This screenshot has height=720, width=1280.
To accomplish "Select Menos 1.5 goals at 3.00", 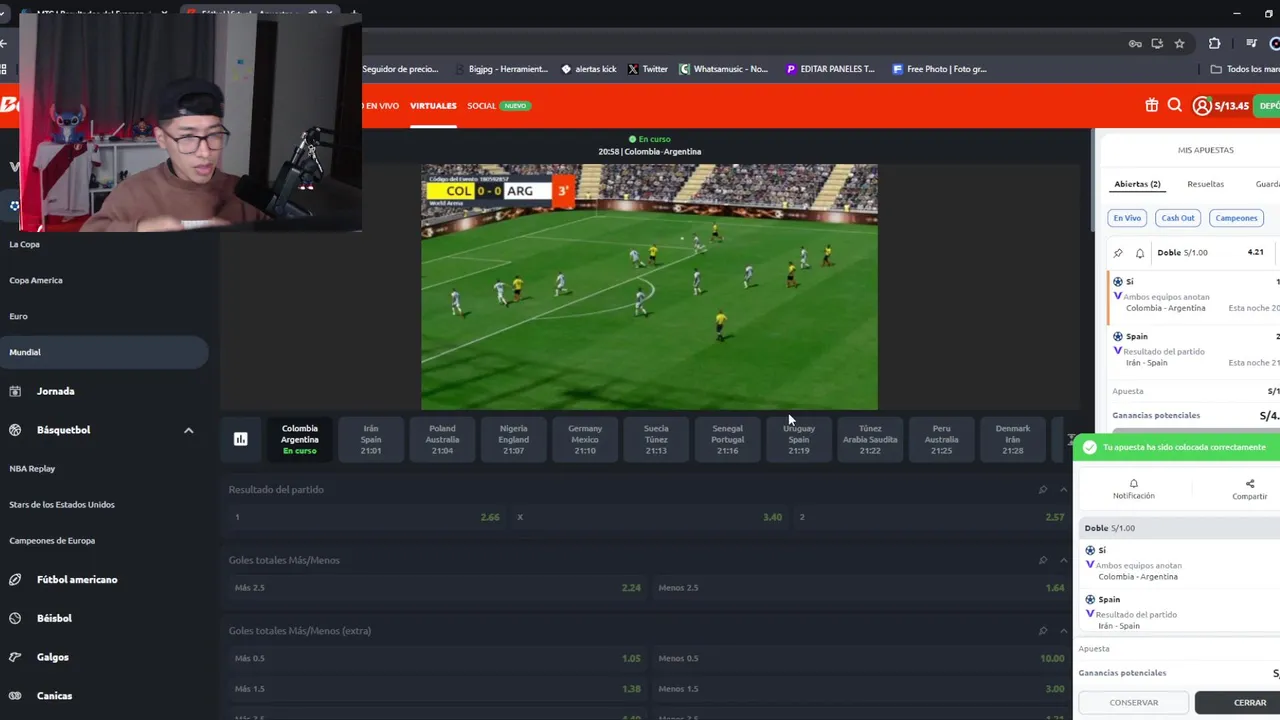I will (861, 689).
